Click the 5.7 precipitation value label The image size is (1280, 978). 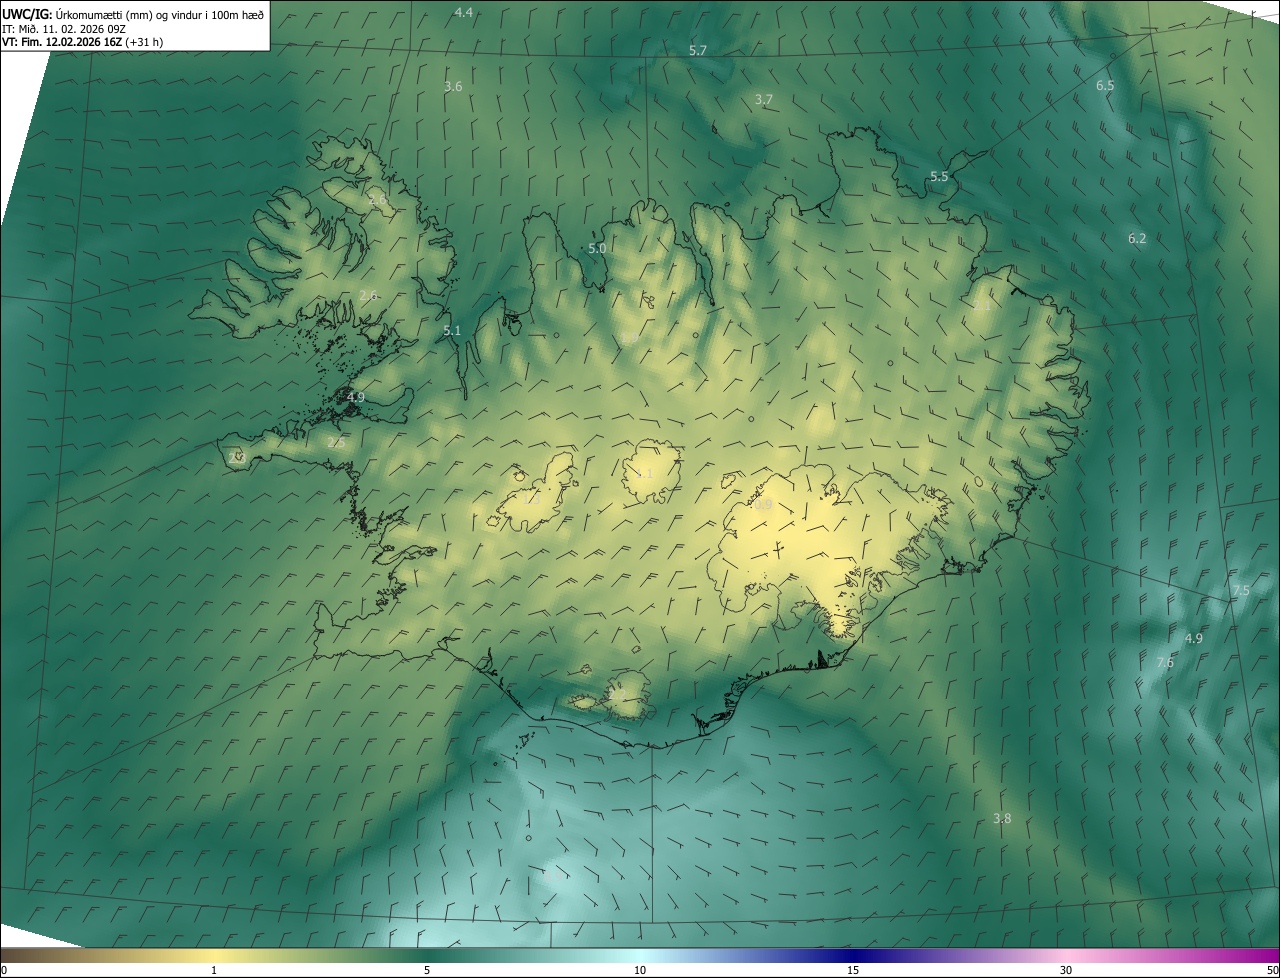click(x=698, y=50)
